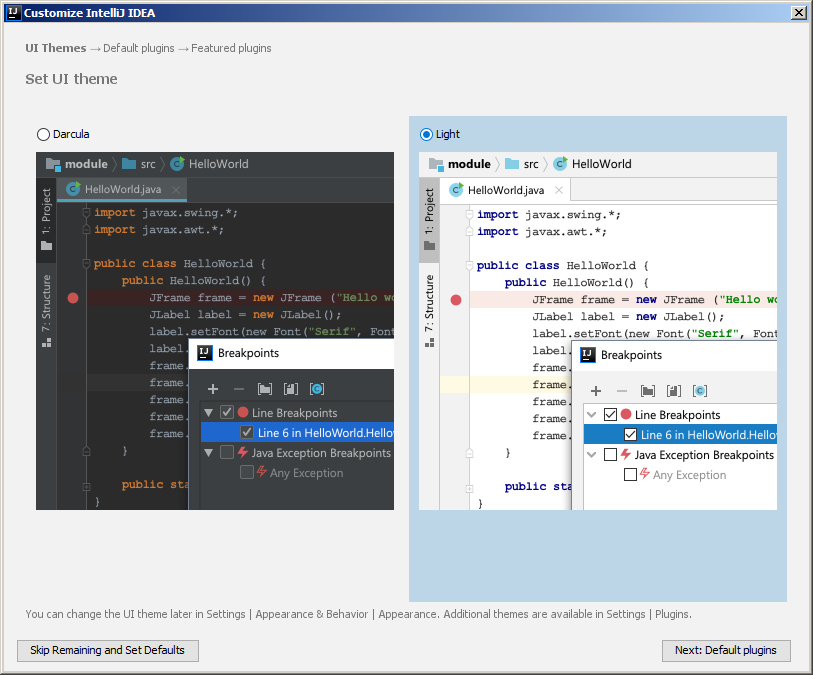This screenshot has height=675, width=813.
Task: Click add breakpoint plus in Light preview
Action: click(x=596, y=391)
